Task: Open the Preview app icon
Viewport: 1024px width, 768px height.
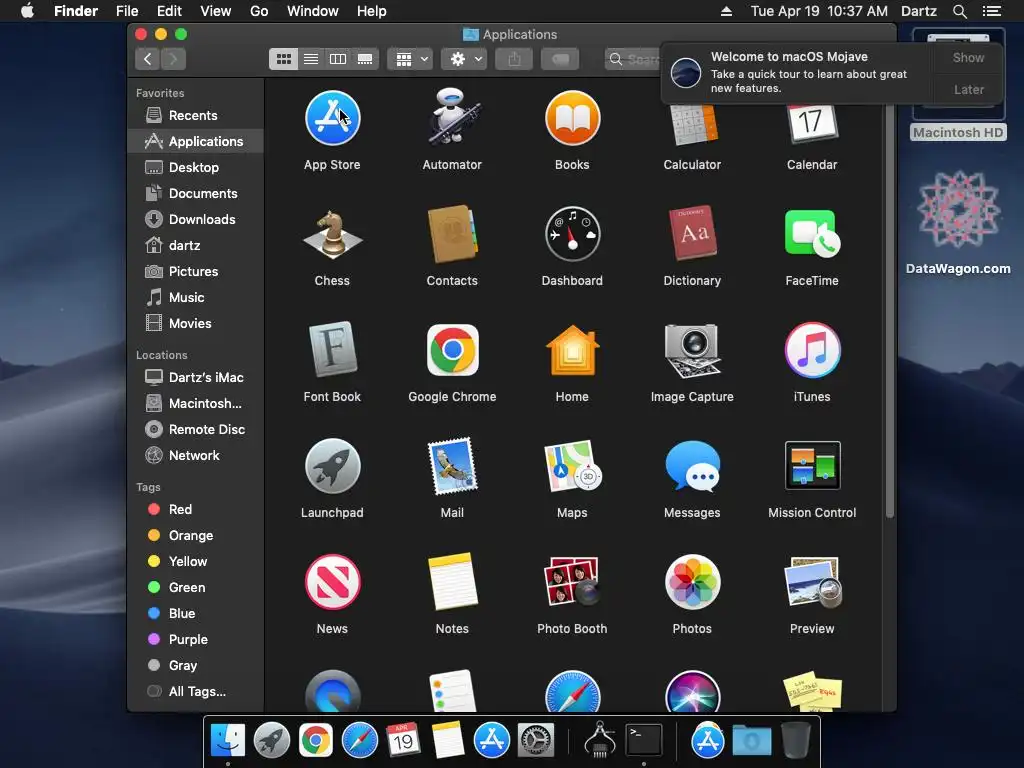Action: (x=812, y=582)
